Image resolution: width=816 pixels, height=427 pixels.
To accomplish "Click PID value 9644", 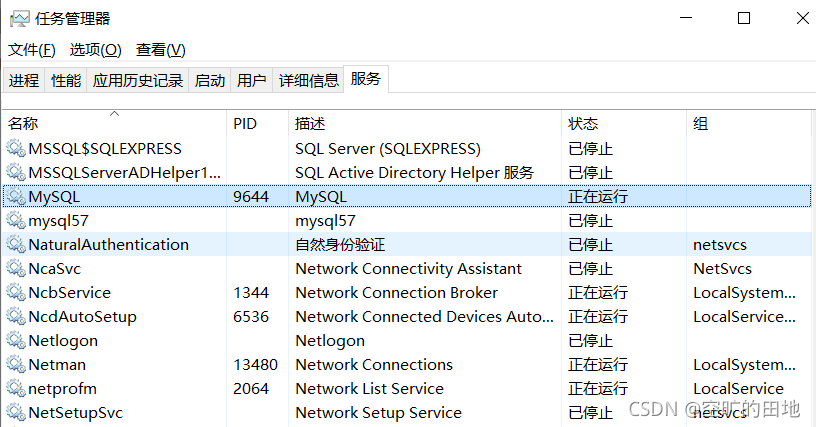I will click(x=251, y=197).
